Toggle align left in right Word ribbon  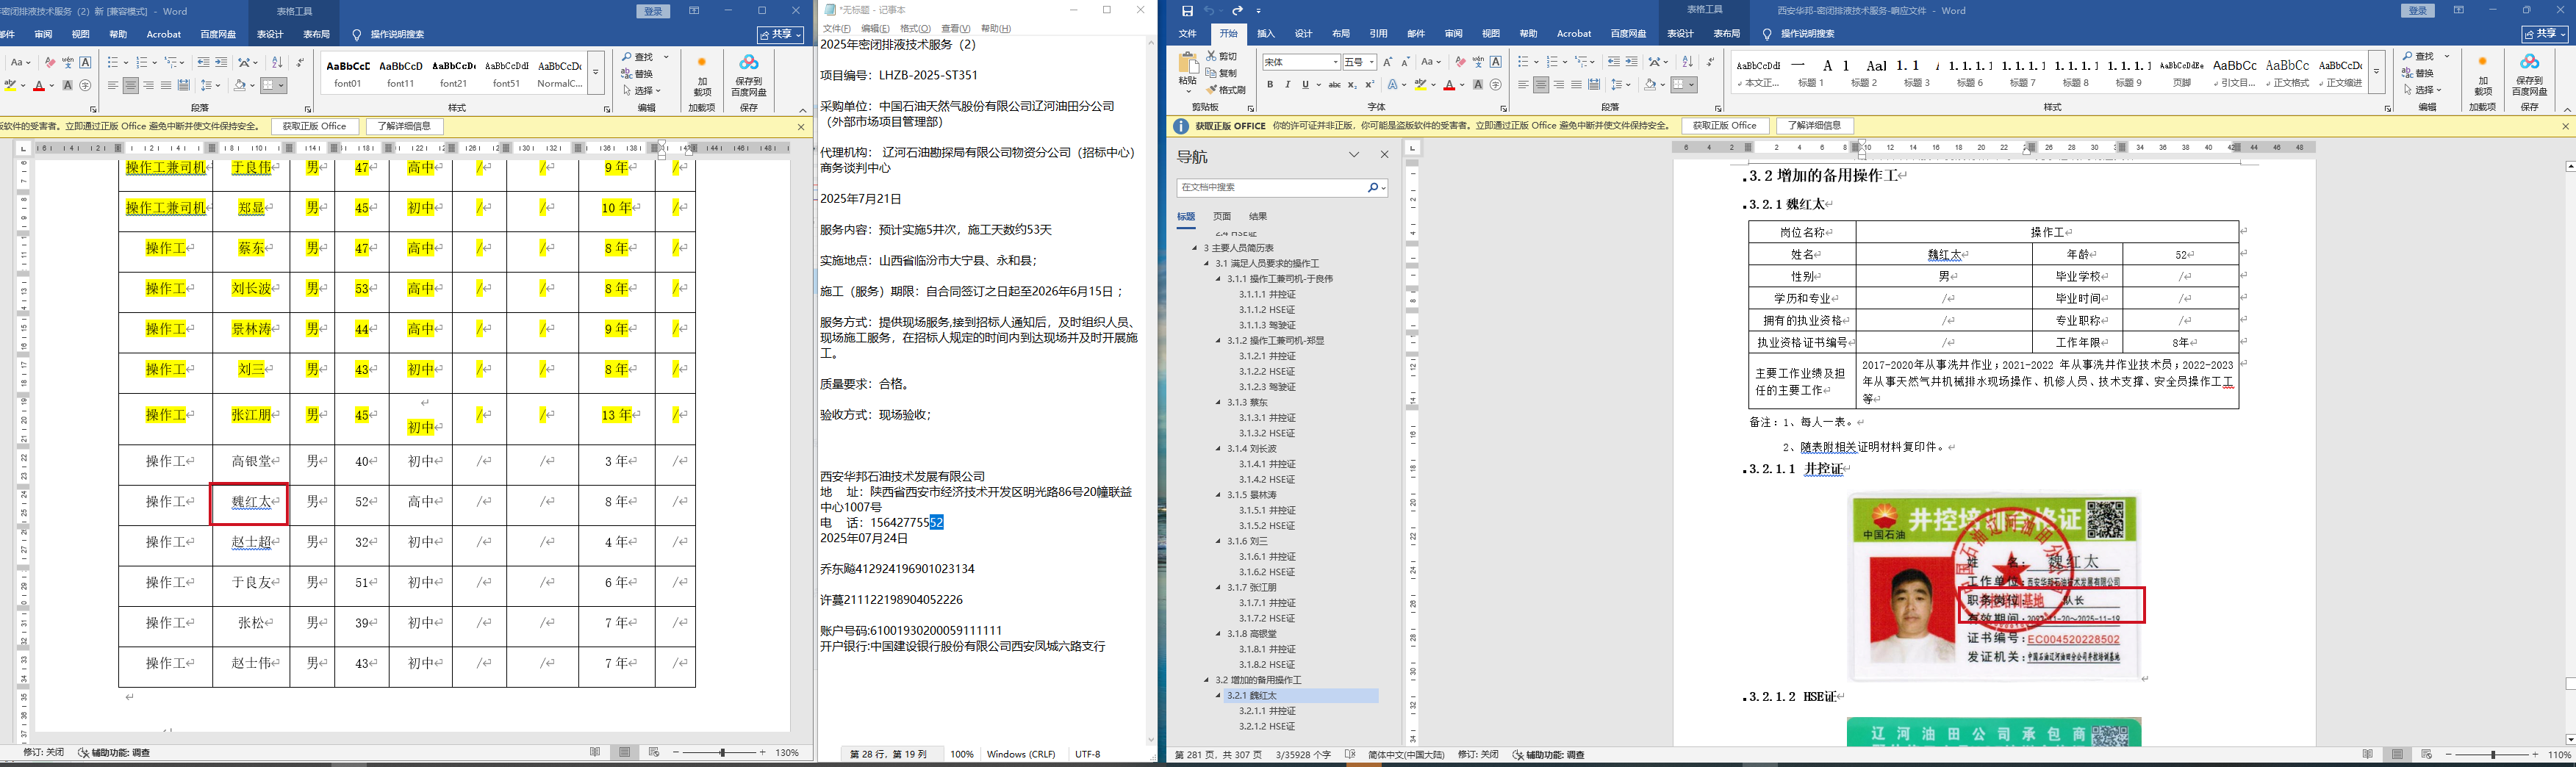1523,85
